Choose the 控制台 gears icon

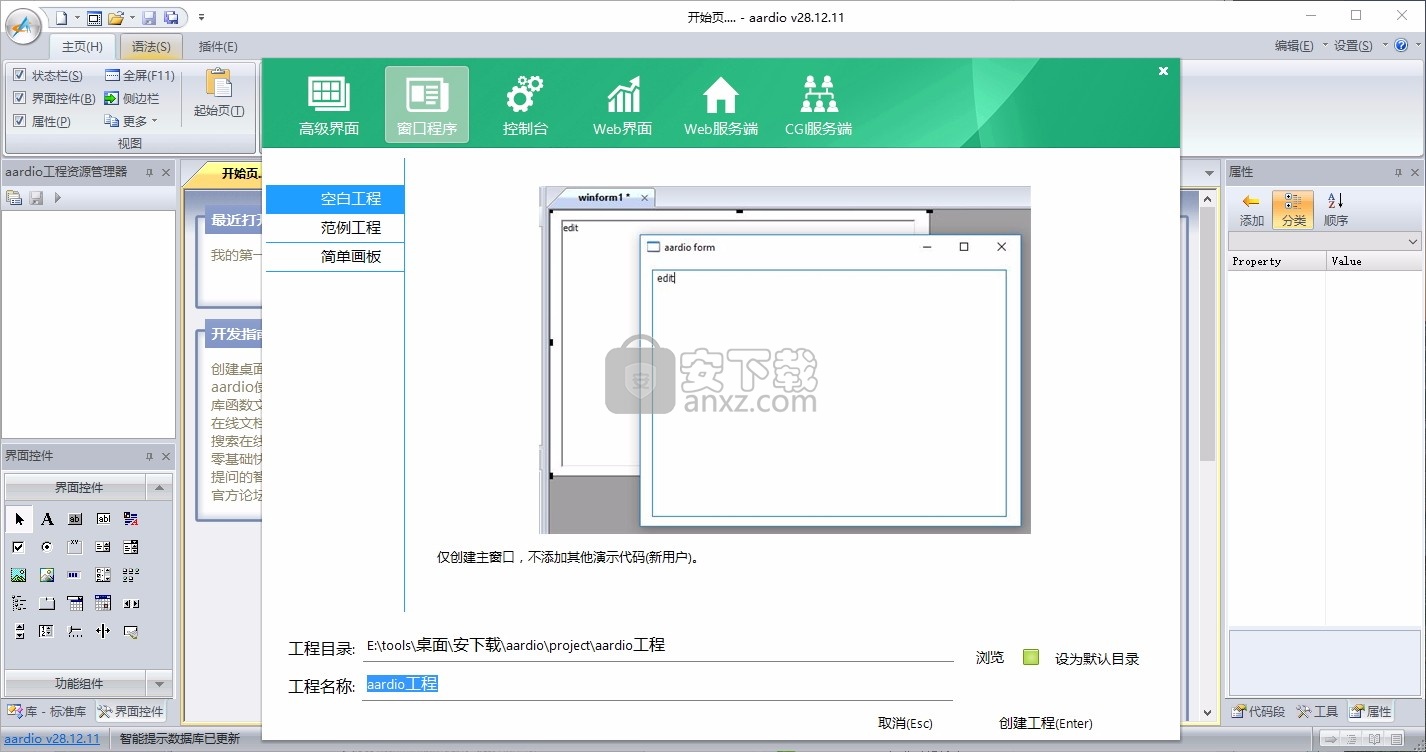pyautogui.click(x=525, y=104)
